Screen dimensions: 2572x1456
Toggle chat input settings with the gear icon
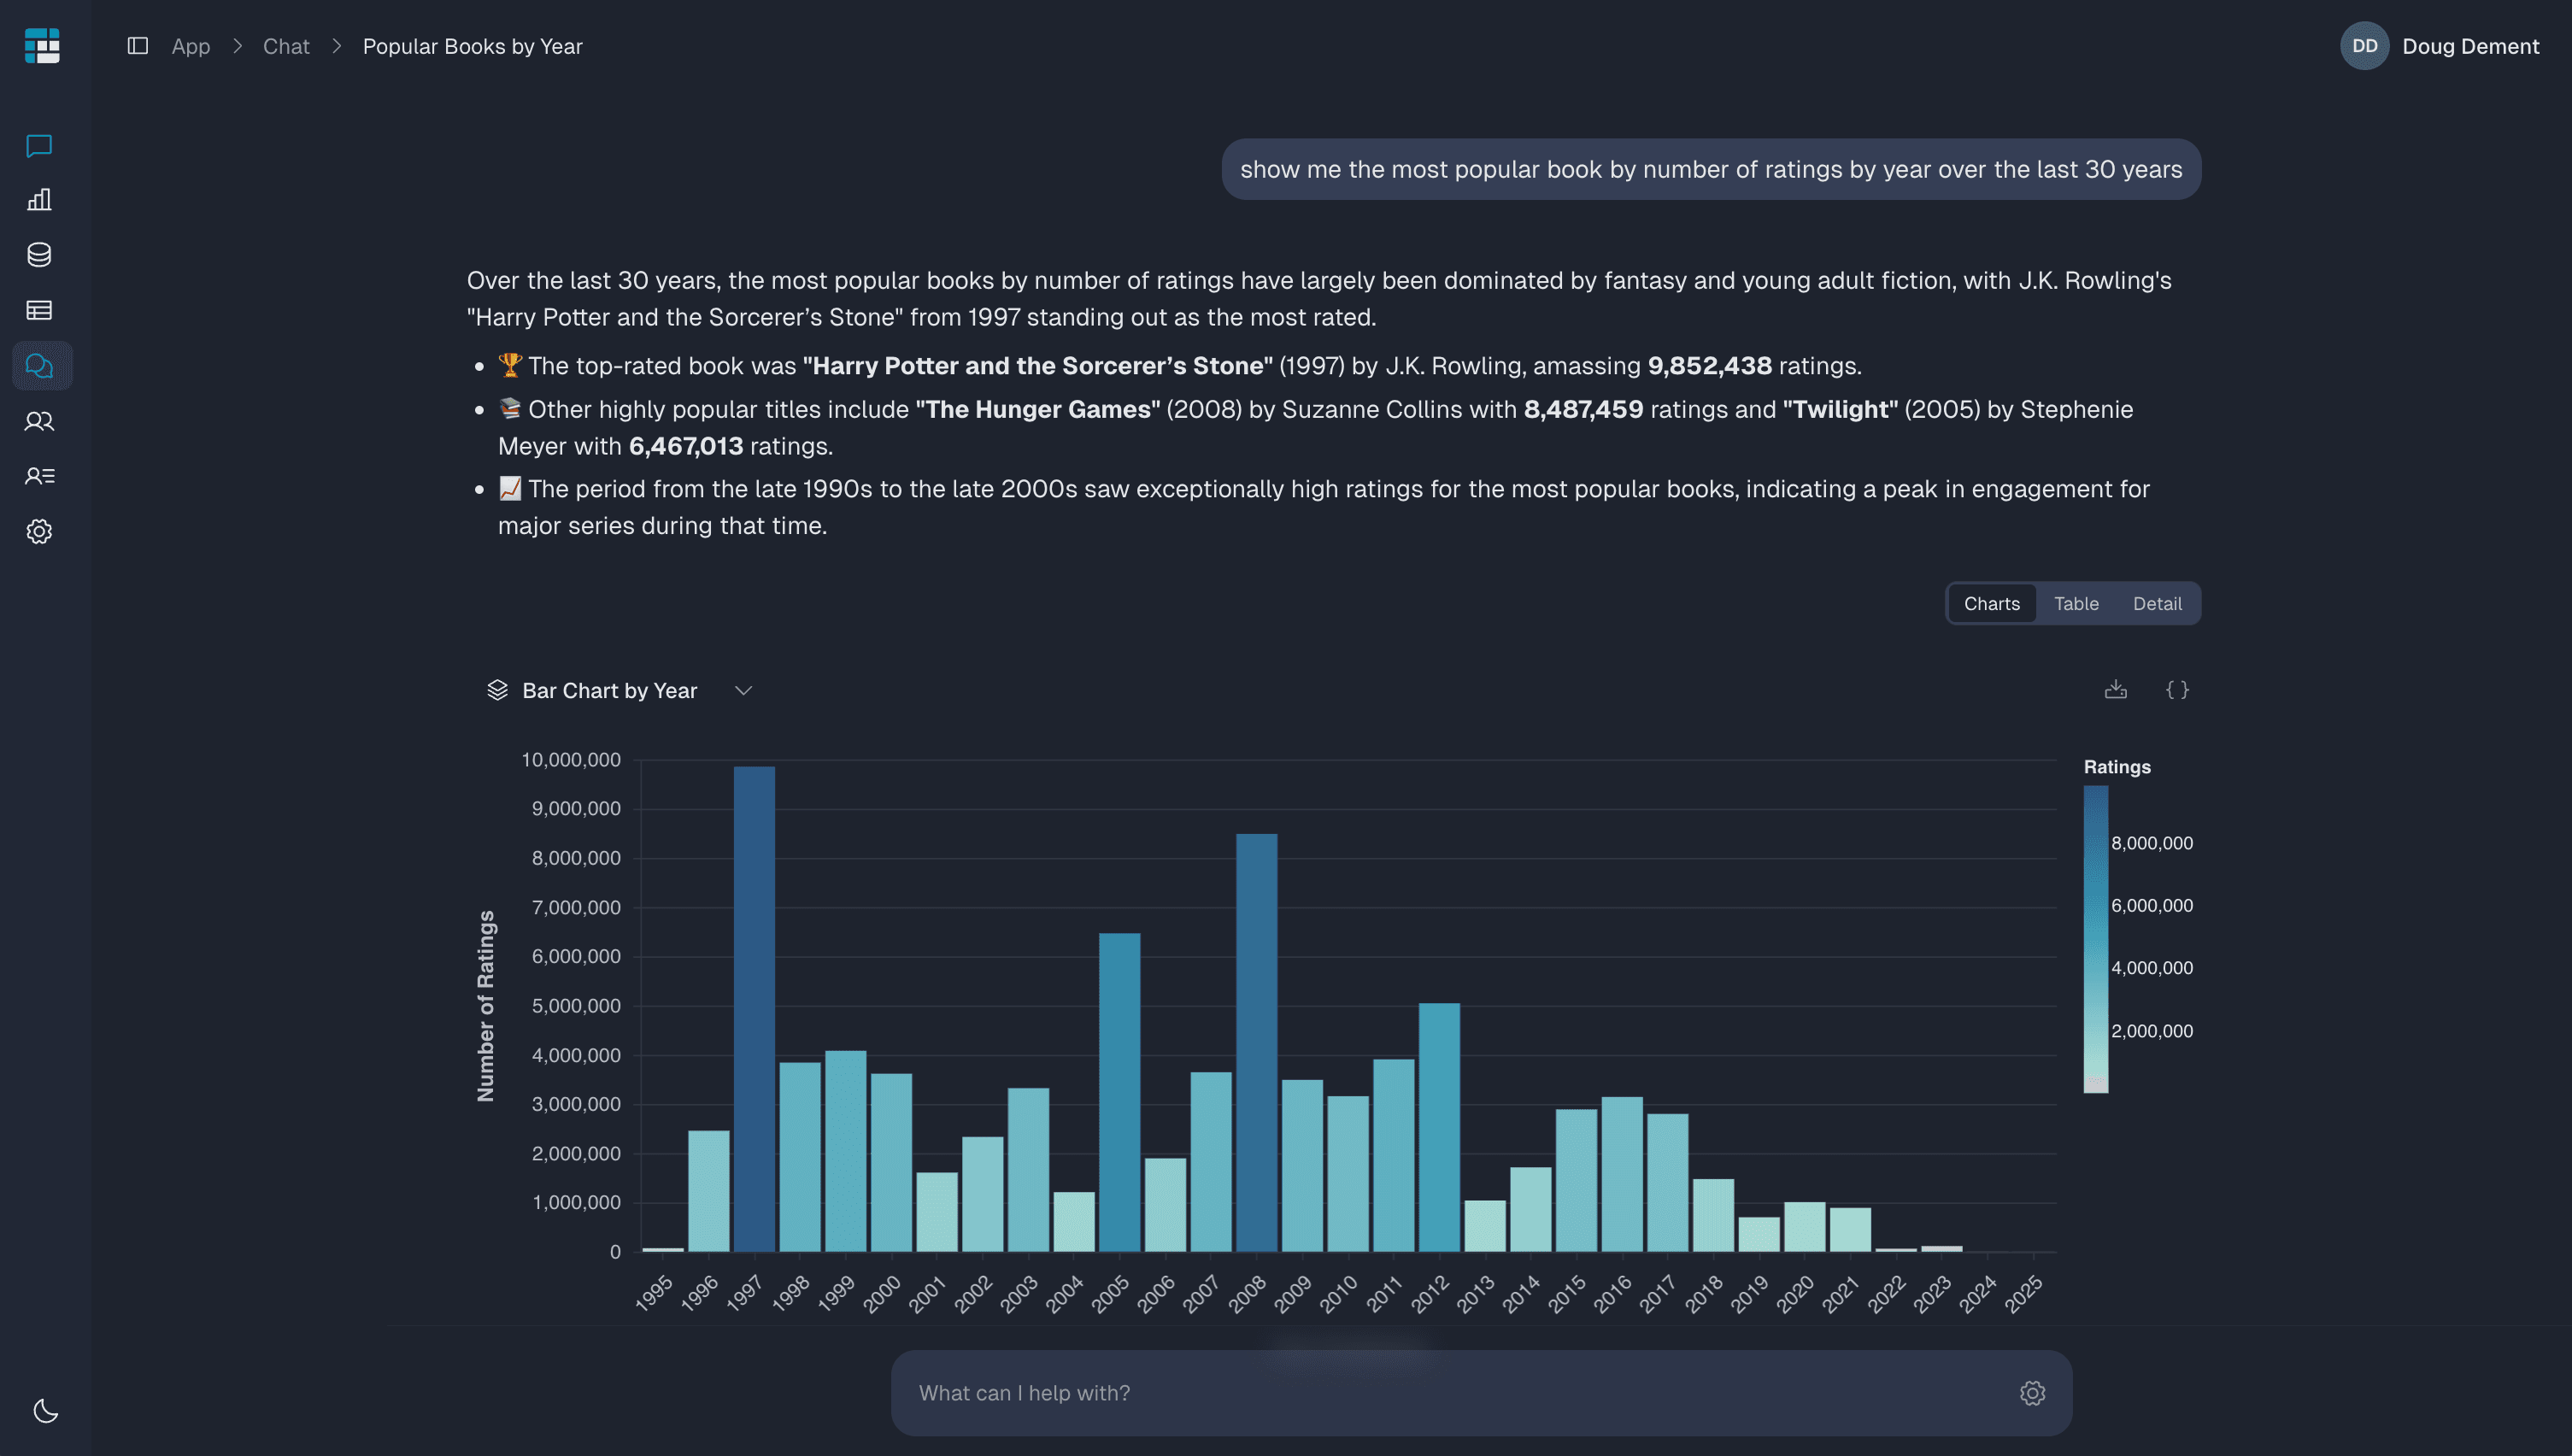pyautogui.click(x=2033, y=1392)
